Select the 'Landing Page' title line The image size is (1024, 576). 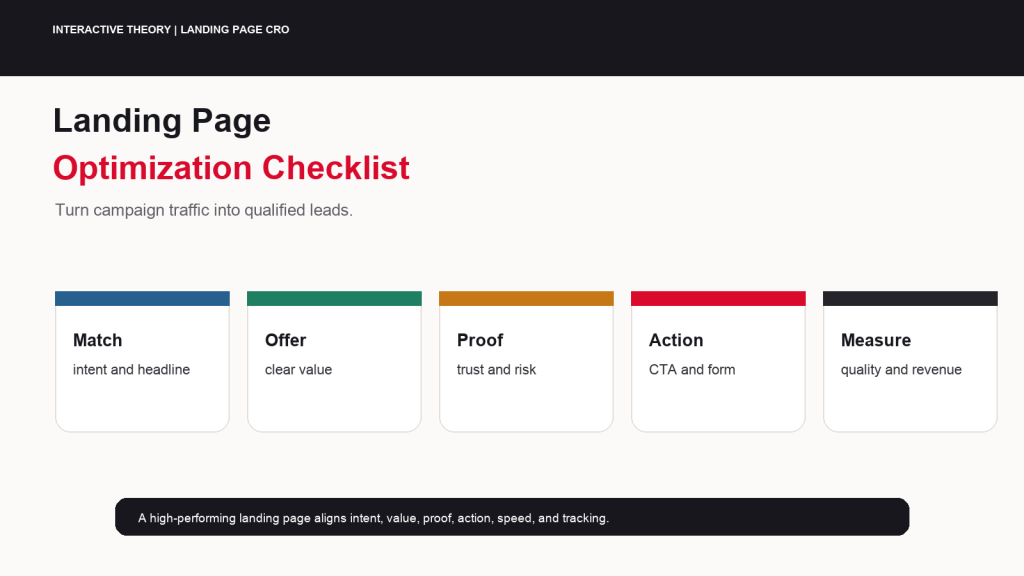[162, 121]
